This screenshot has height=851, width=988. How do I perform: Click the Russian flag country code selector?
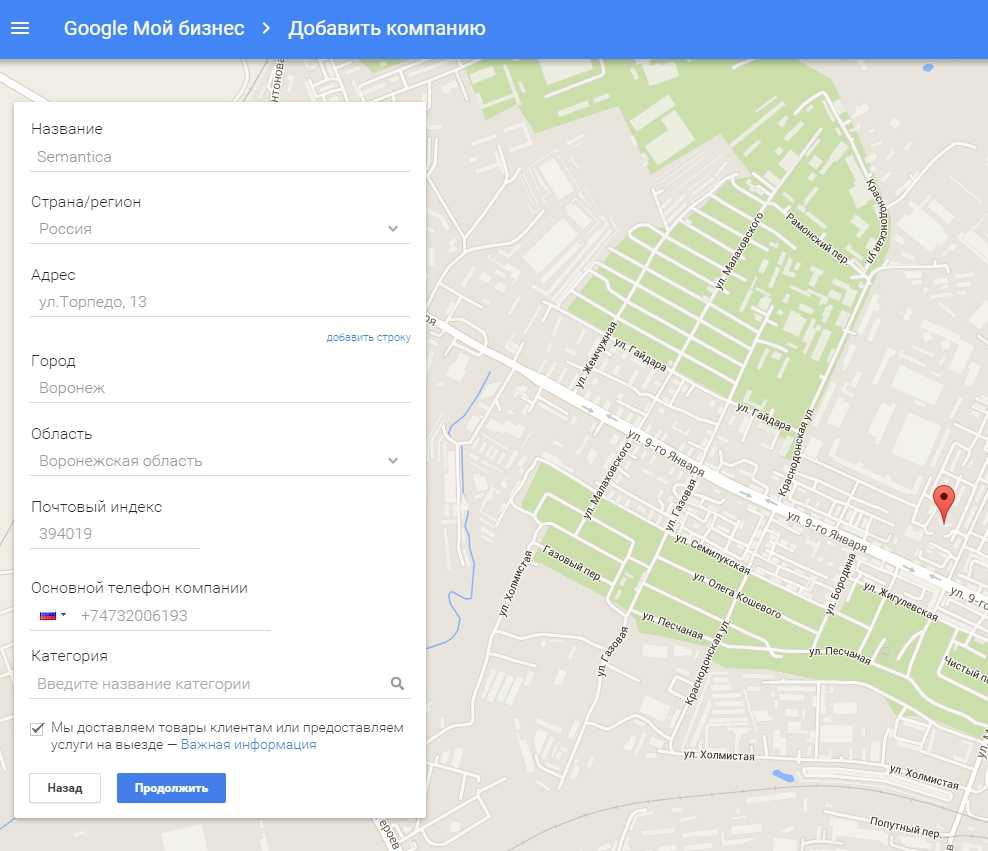point(52,616)
